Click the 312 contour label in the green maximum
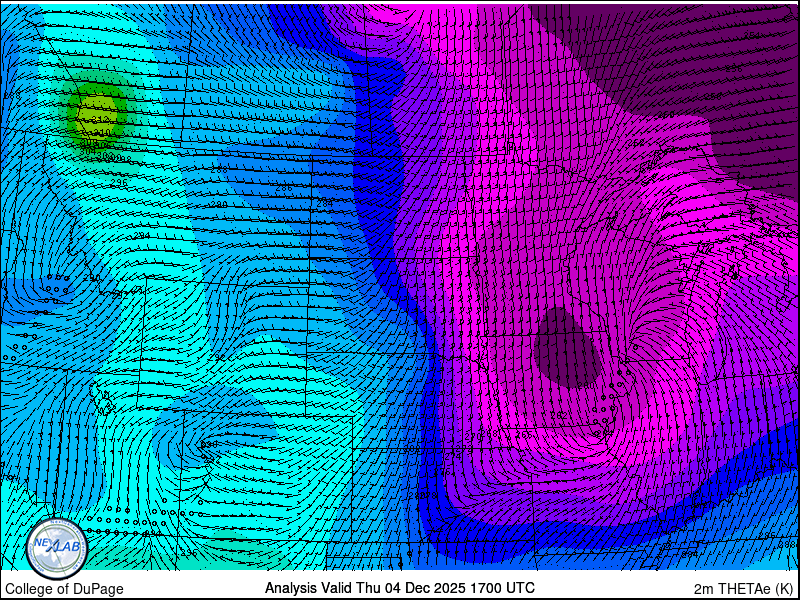Screen dimensions: 800x600 pos(102,119)
